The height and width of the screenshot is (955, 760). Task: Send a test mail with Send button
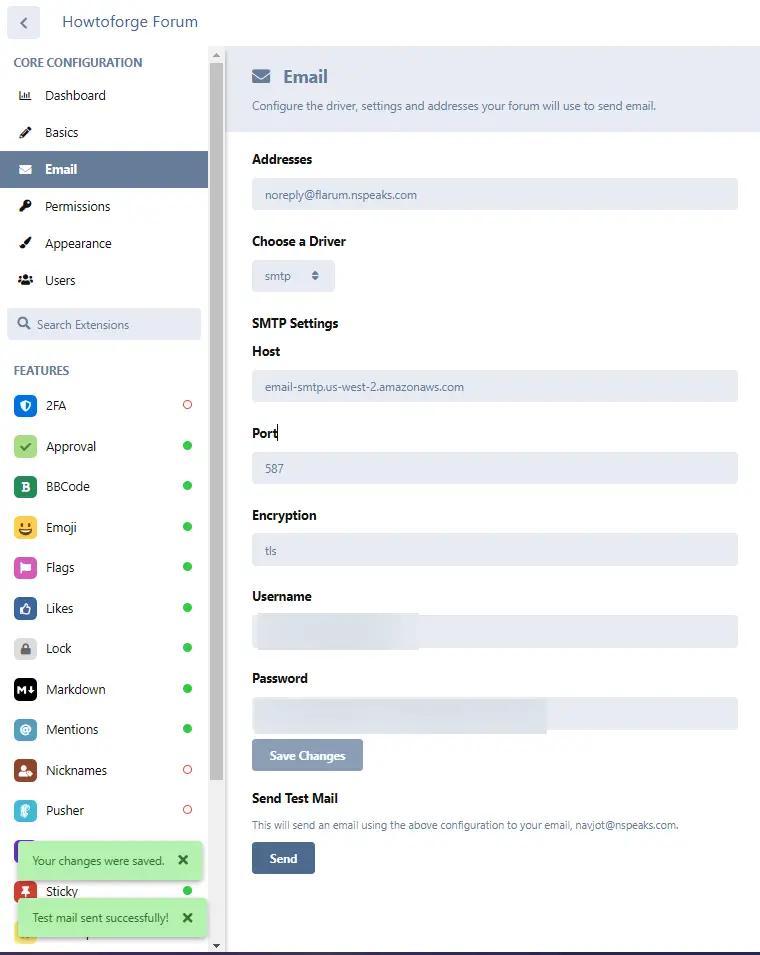coord(283,858)
